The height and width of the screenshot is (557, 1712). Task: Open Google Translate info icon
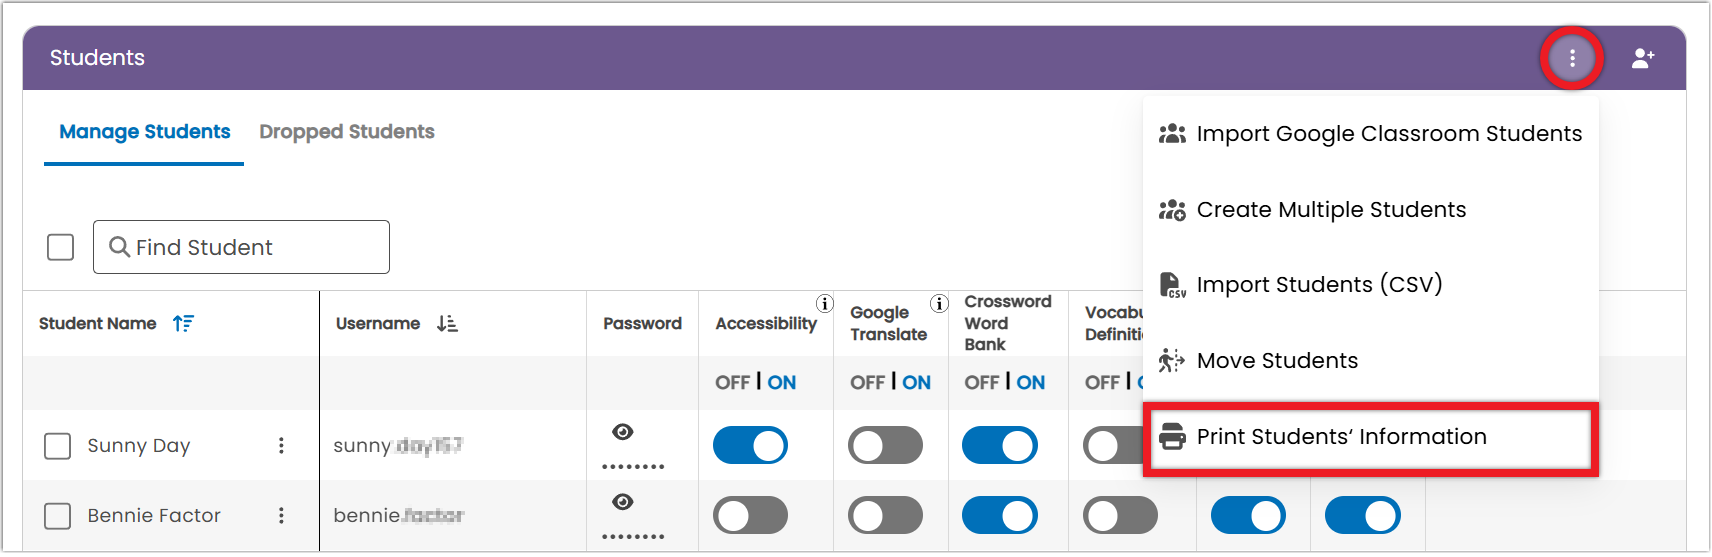pos(939,303)
